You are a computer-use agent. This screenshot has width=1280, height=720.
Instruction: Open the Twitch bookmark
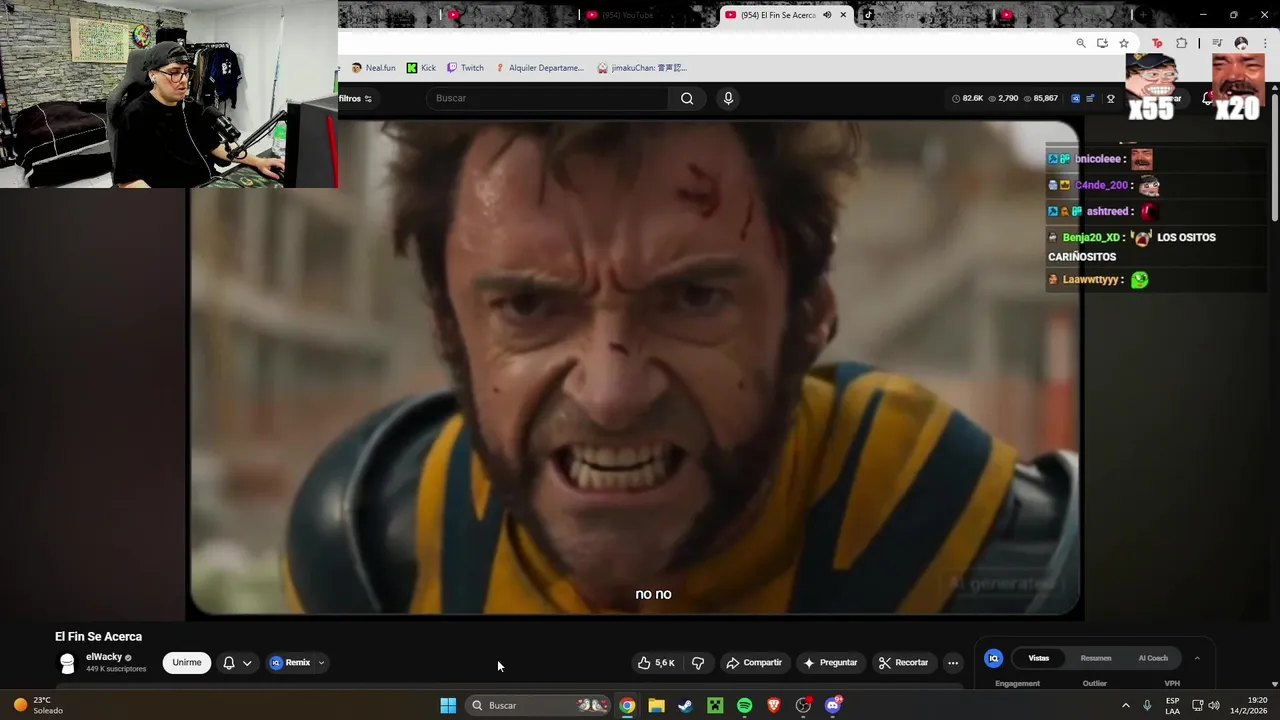pyautogui.click(x=465, y=68)
